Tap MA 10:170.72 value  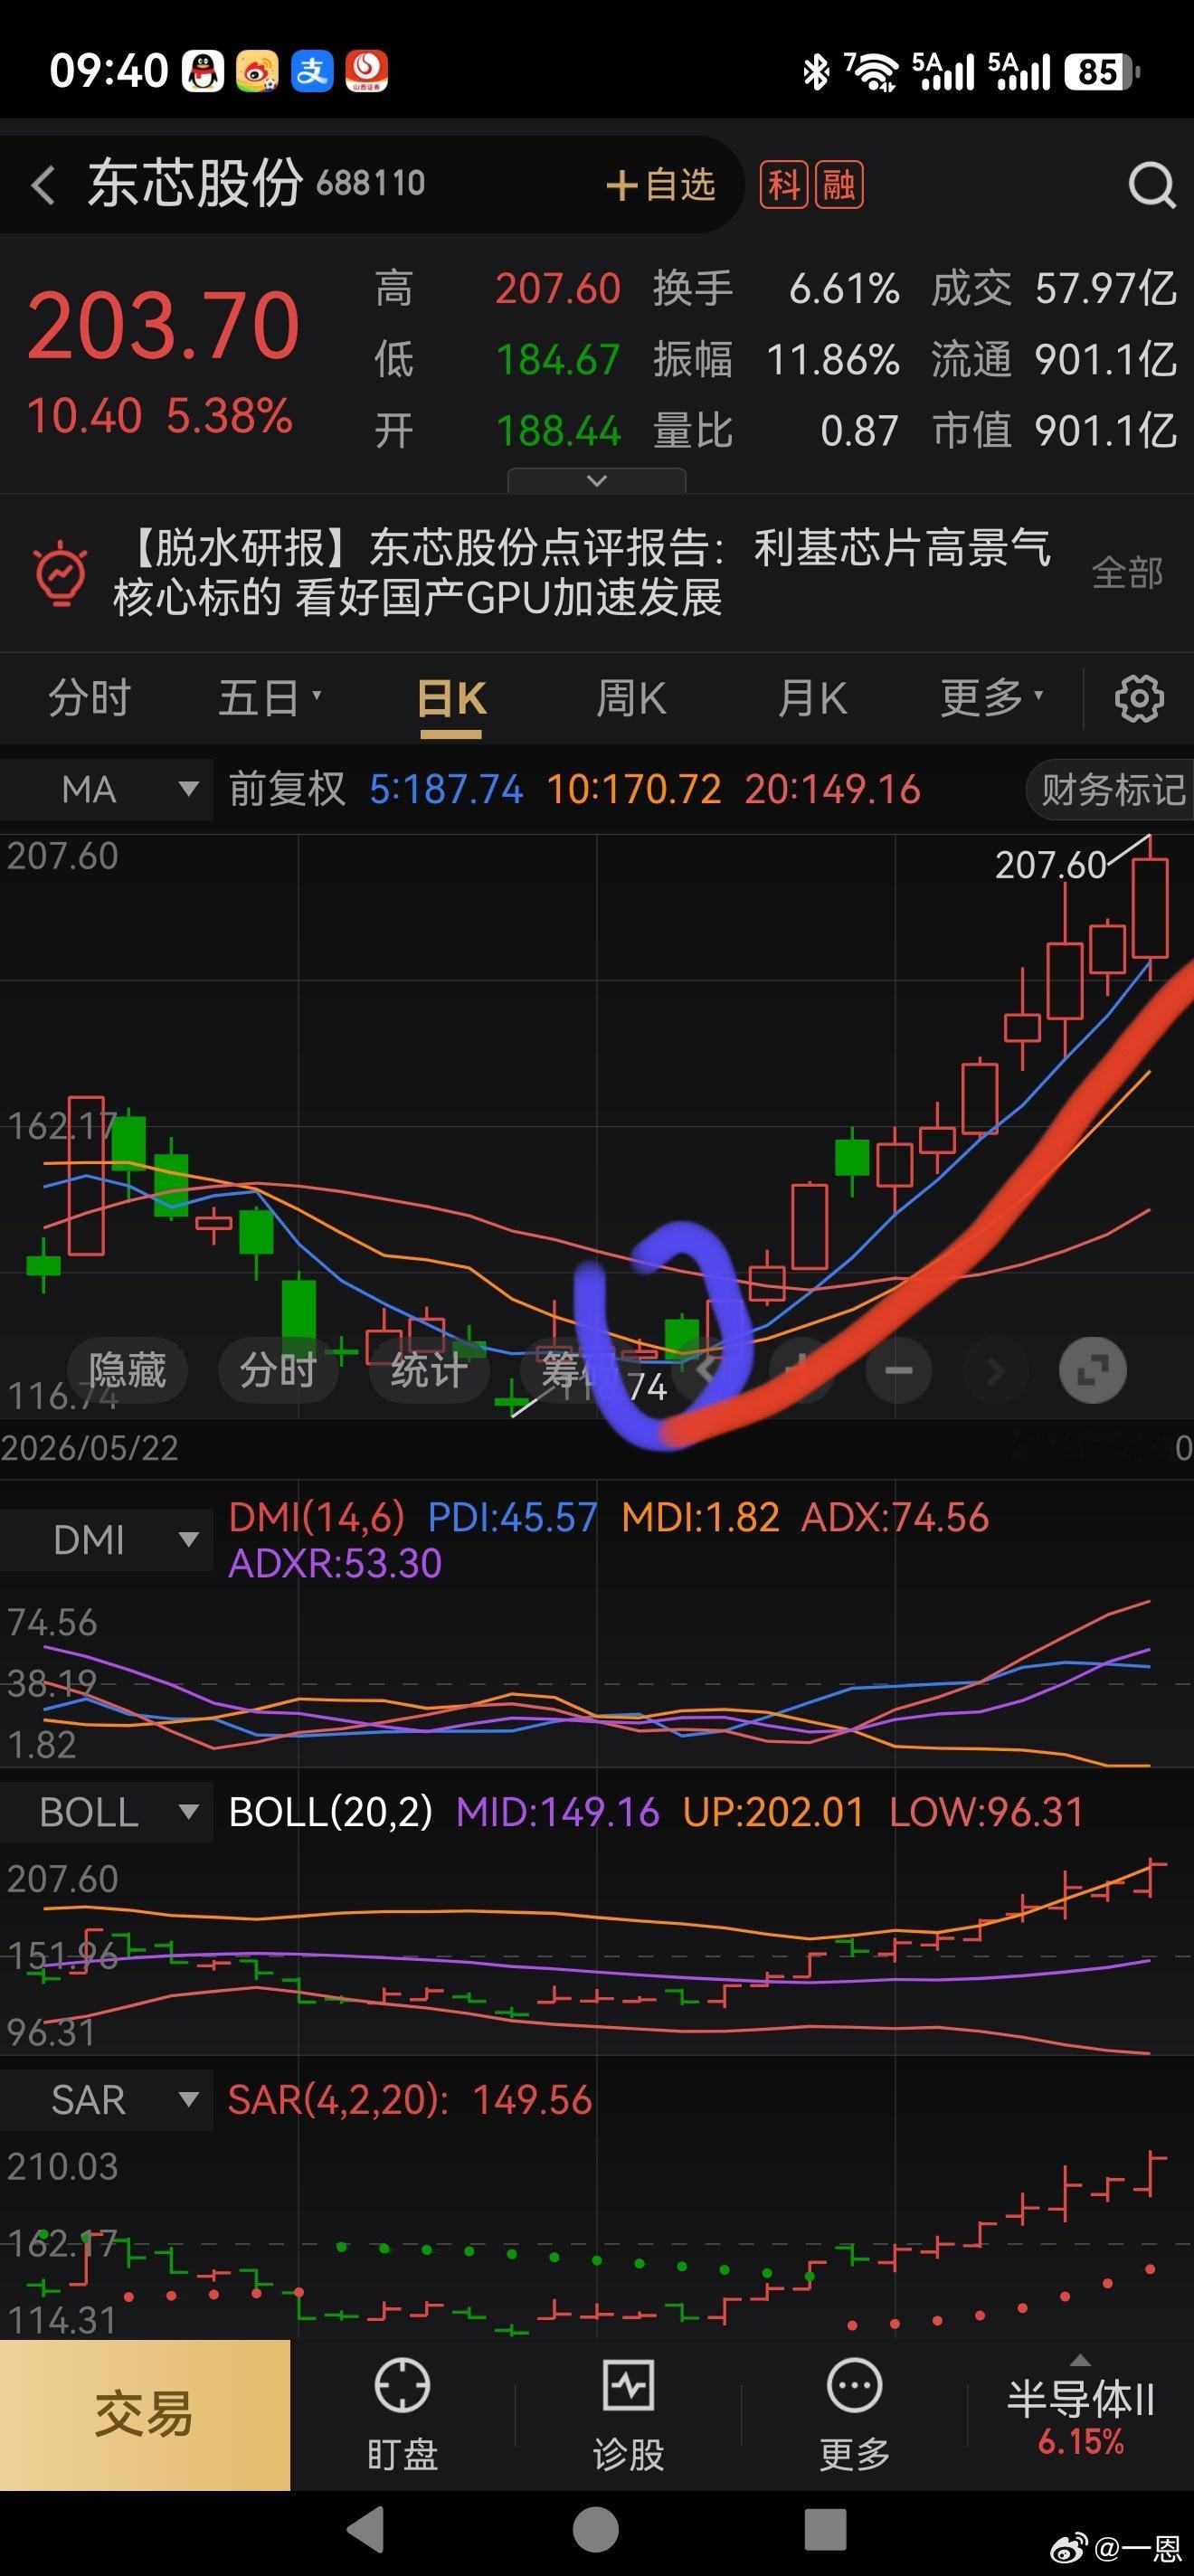coord(634,790)
